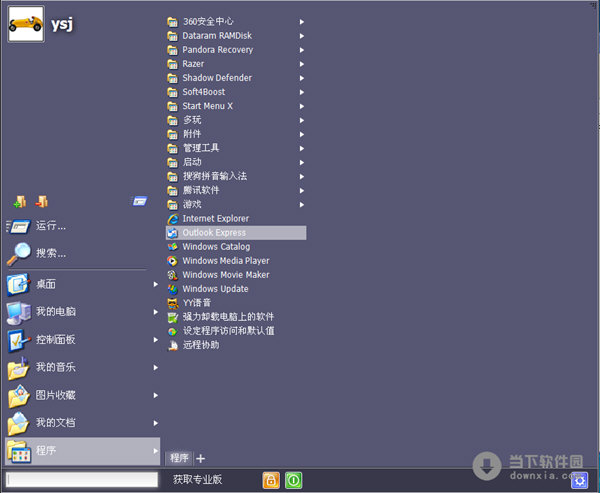Expand the 我的文档 submenu arrow

(155, 423)
